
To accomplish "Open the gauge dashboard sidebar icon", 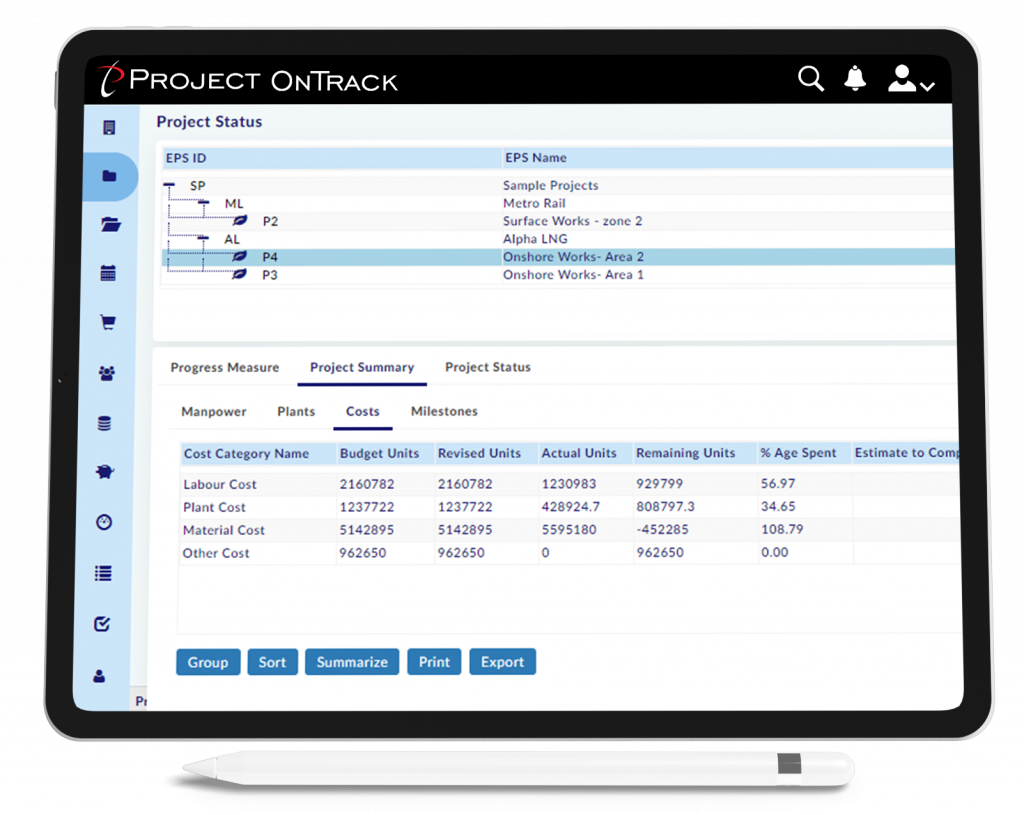I will [104, 522].
